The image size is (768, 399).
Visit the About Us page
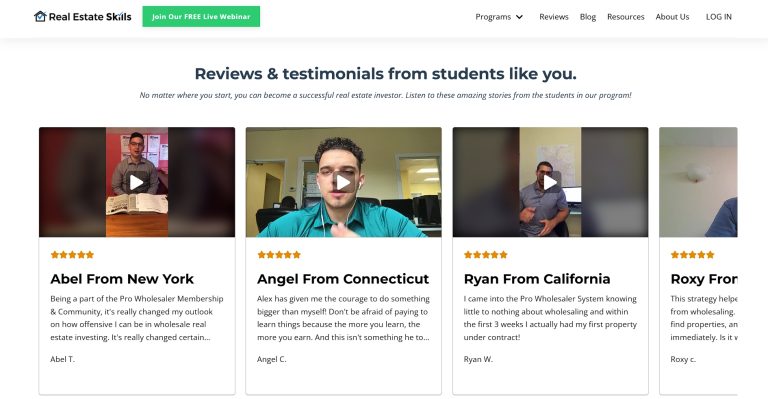(x=672, y=17)
